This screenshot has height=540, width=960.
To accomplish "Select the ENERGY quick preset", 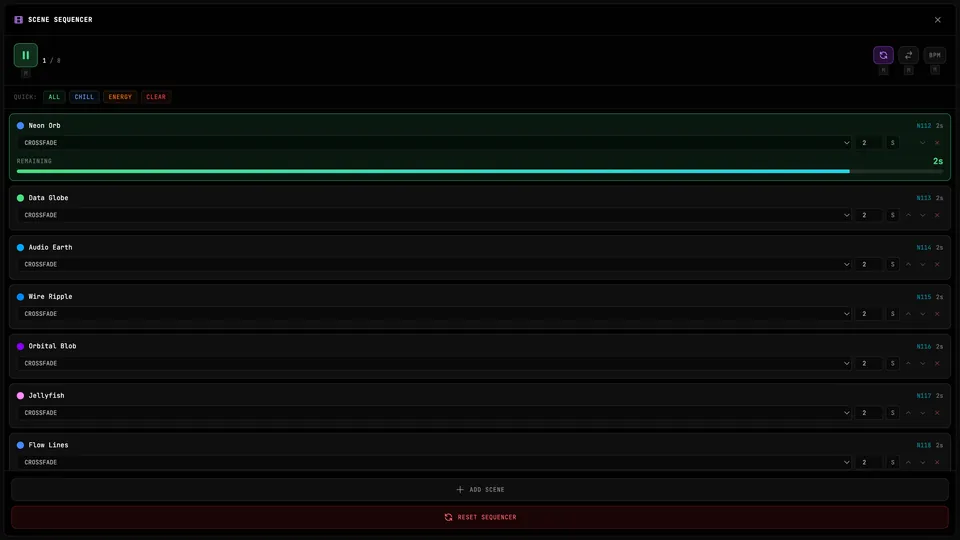I will pyautogui.click(x=120, y=97).
